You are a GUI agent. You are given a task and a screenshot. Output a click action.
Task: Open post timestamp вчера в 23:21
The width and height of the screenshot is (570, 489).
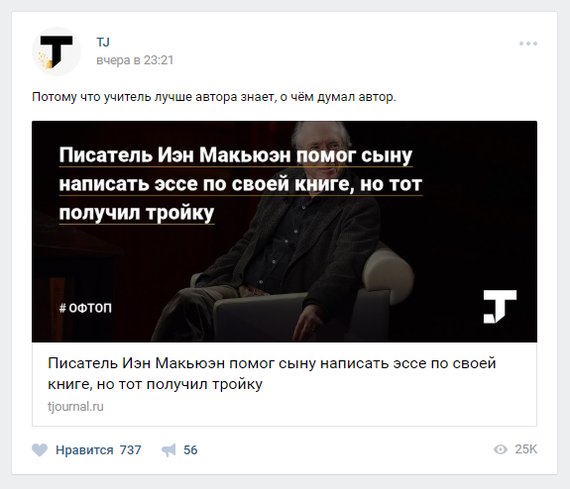(x=135, y=60)
